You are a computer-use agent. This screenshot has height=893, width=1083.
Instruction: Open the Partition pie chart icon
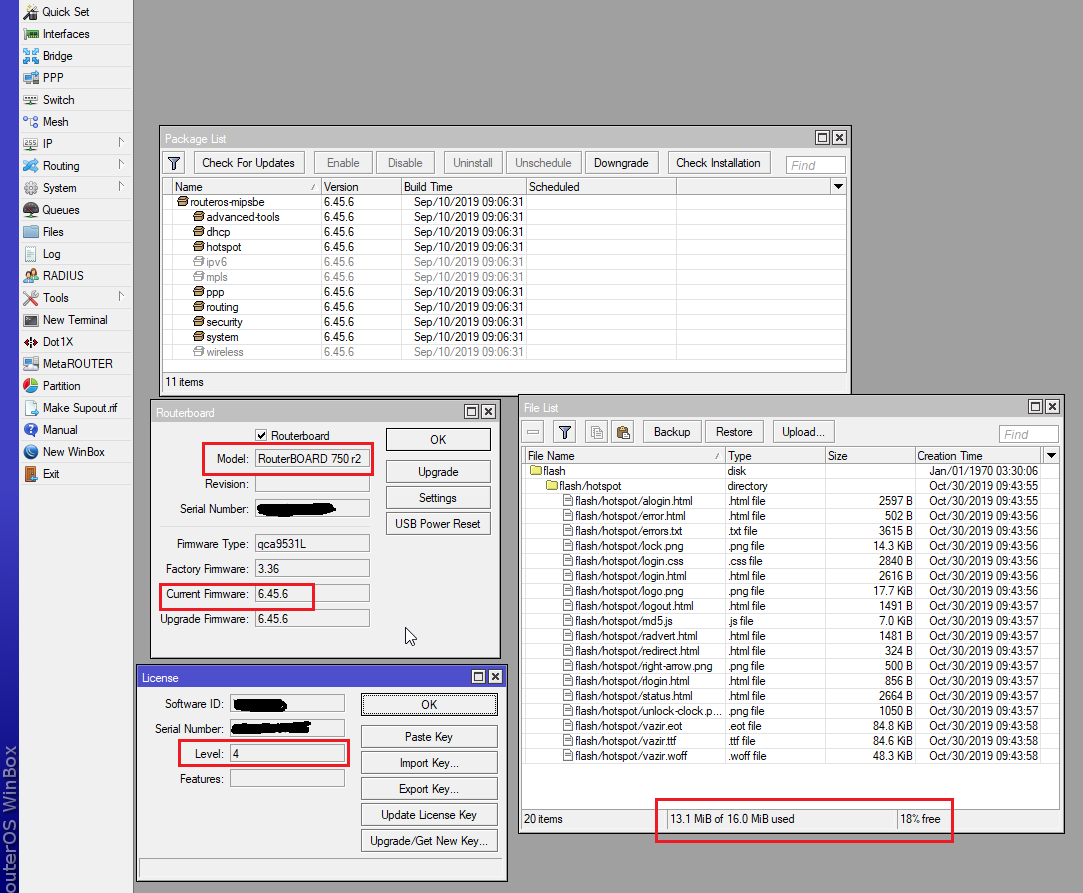click(31, 386)
